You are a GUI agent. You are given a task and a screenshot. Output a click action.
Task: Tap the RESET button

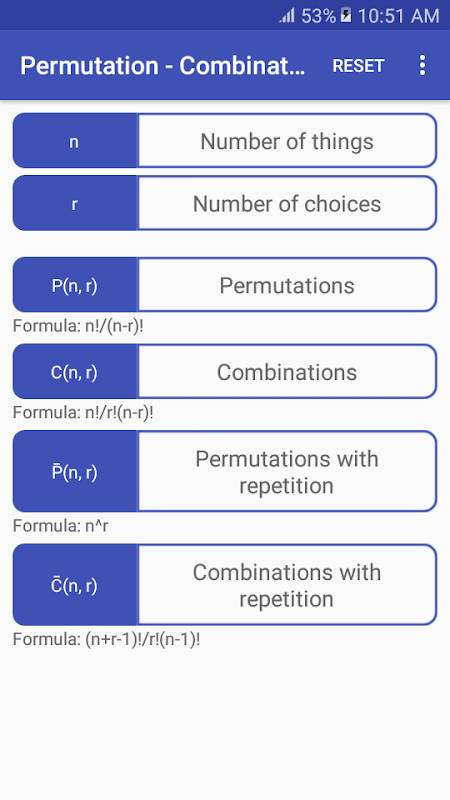tap(358, 66)
